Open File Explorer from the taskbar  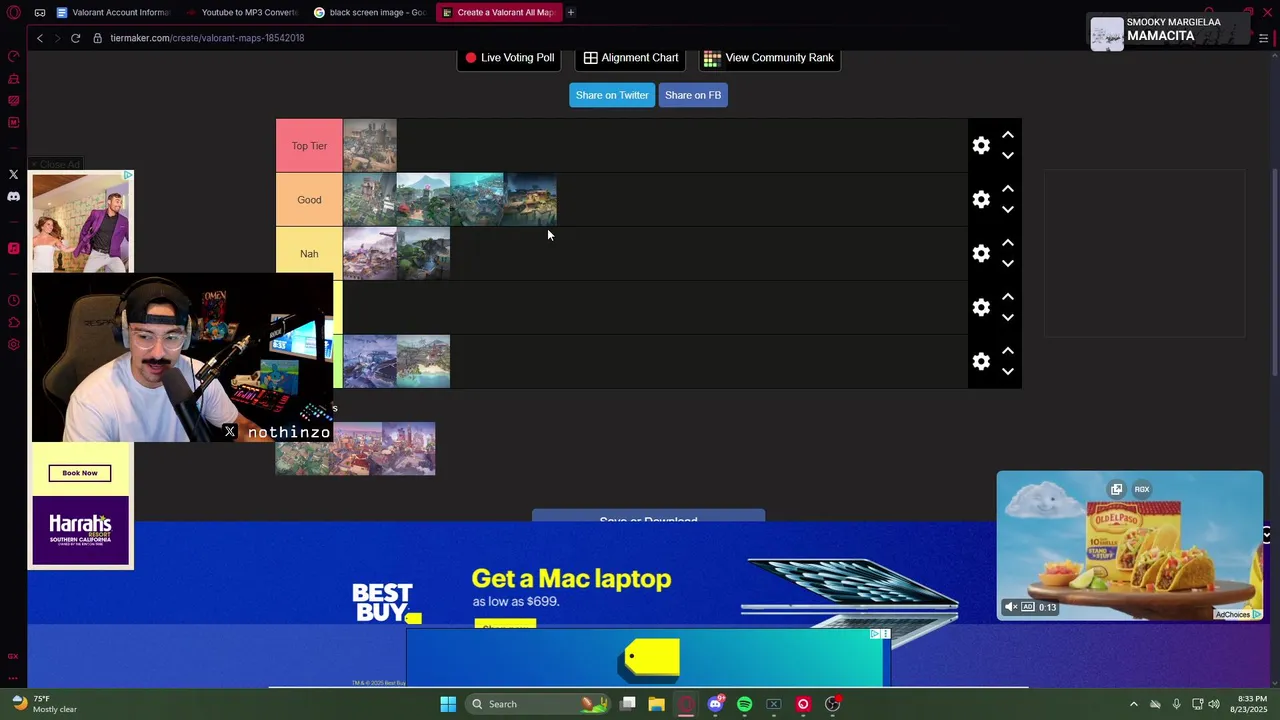coord(657,704)
